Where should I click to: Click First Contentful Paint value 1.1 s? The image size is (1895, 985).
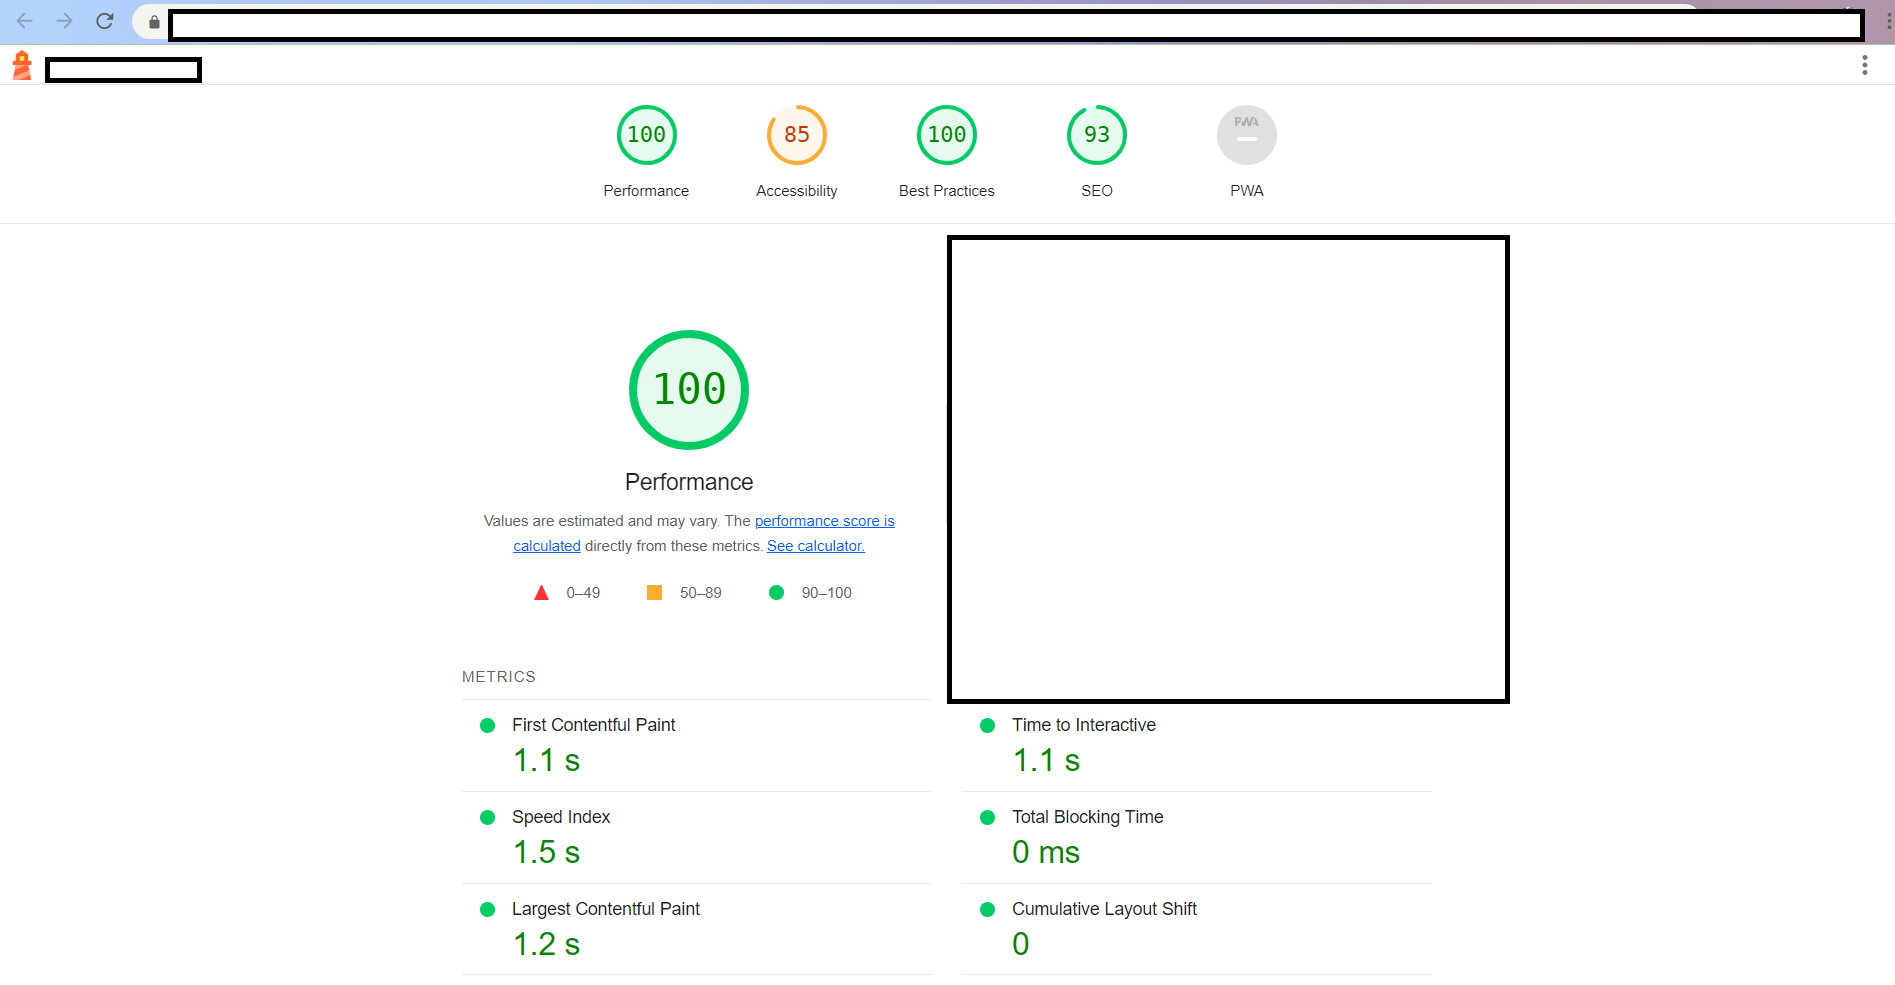546,761
